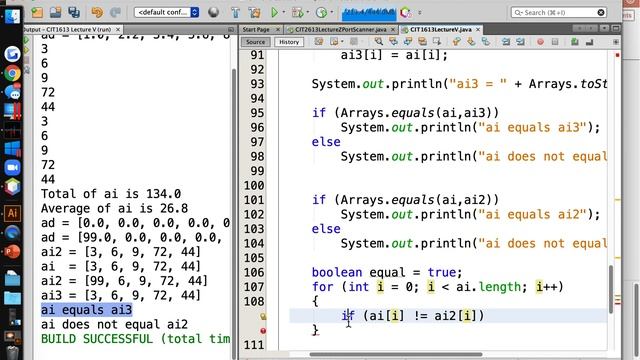640x360 pixels.
Task: Click Shift Line Right icon
Action: pos(520,42)
